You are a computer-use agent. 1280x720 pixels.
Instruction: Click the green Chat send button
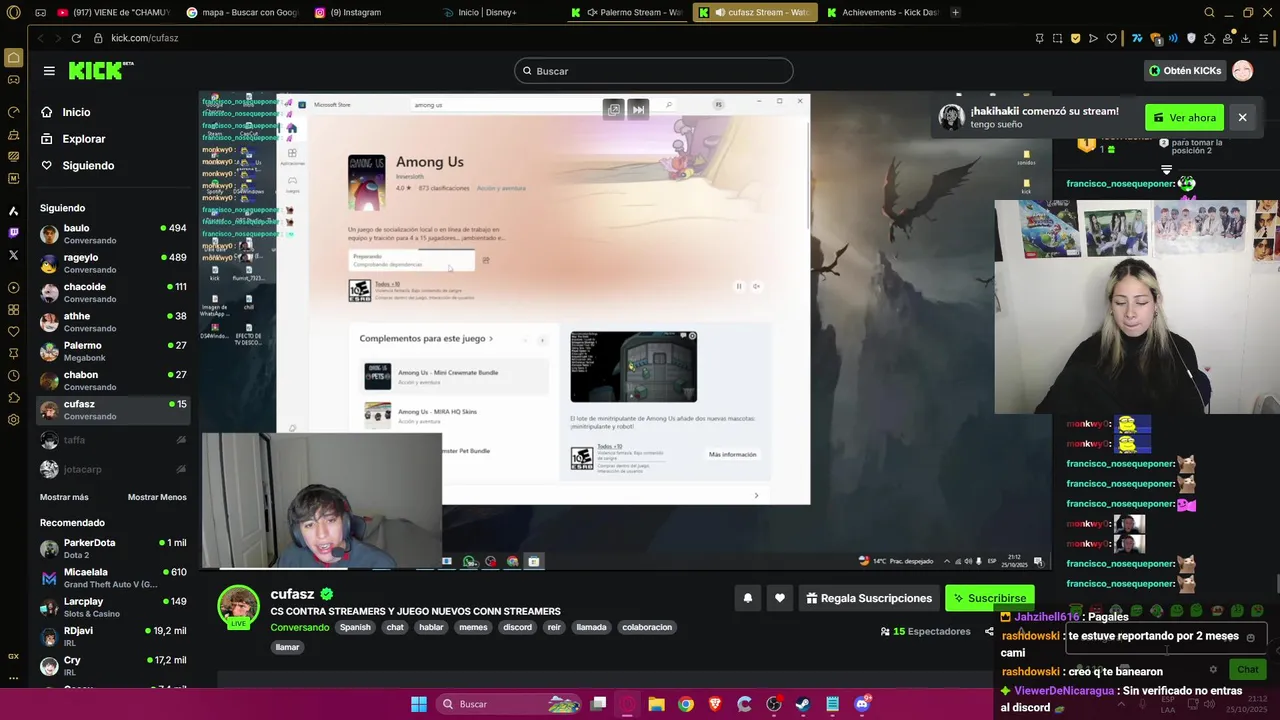[1247, 669]
